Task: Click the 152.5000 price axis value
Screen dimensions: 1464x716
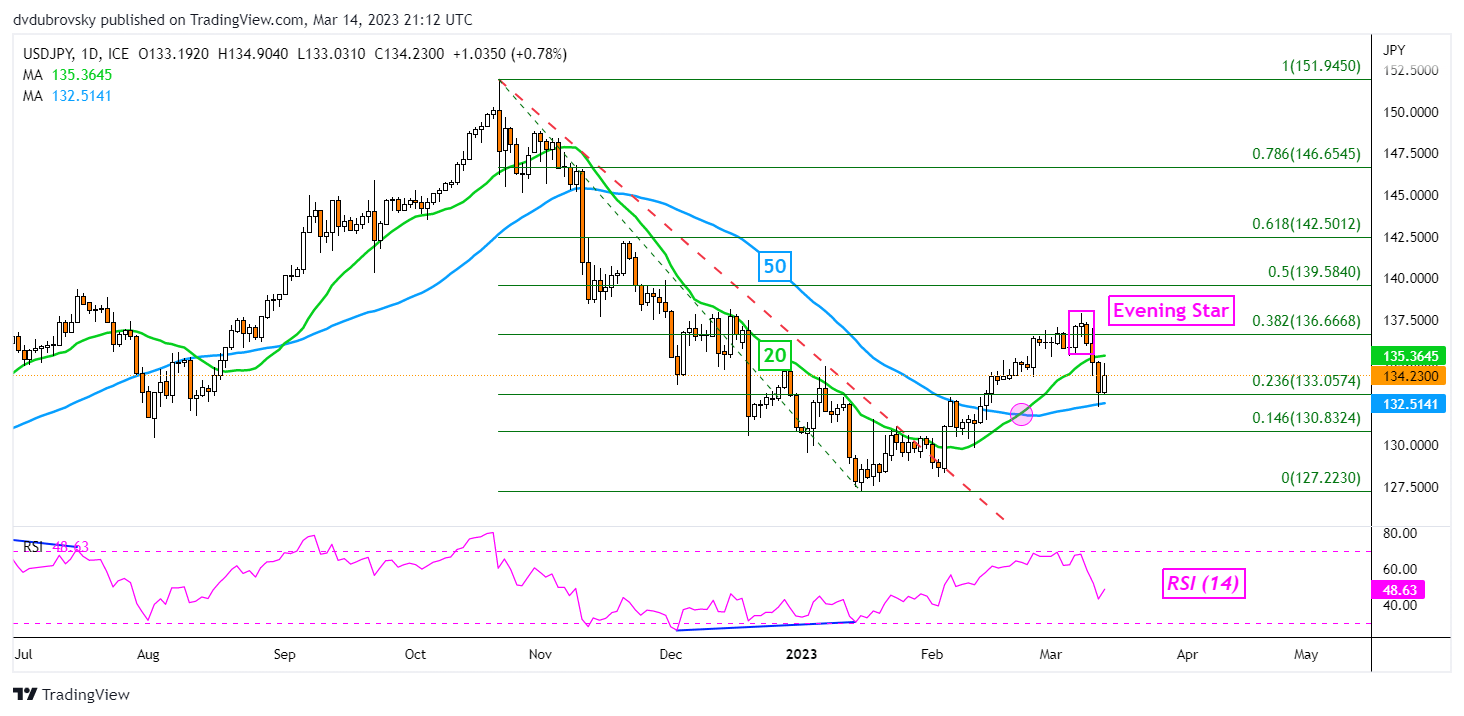Action: coord(1411,70)
